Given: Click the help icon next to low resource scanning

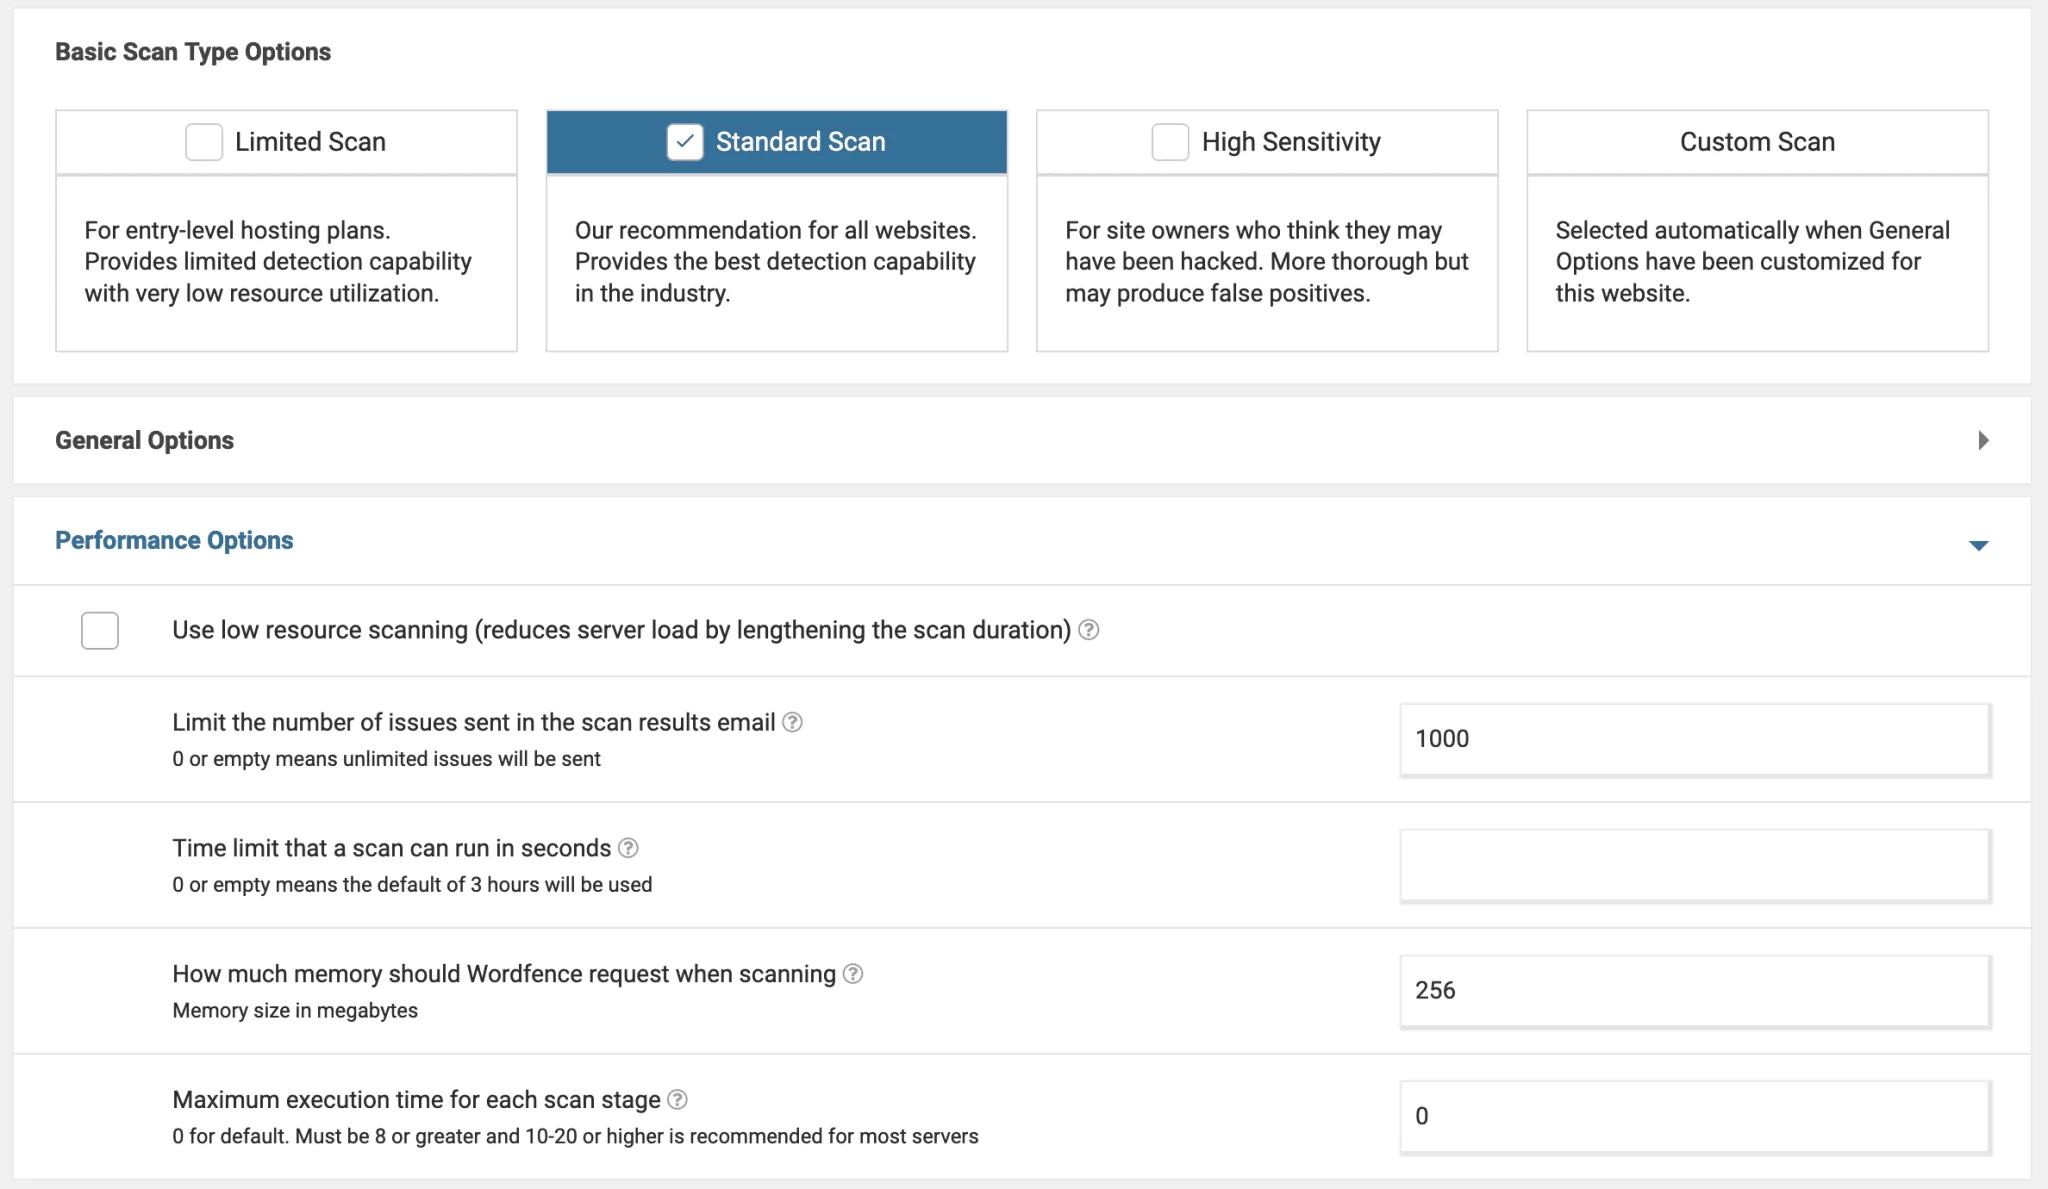Looking at the screenshot, I should click(1090, 628).
